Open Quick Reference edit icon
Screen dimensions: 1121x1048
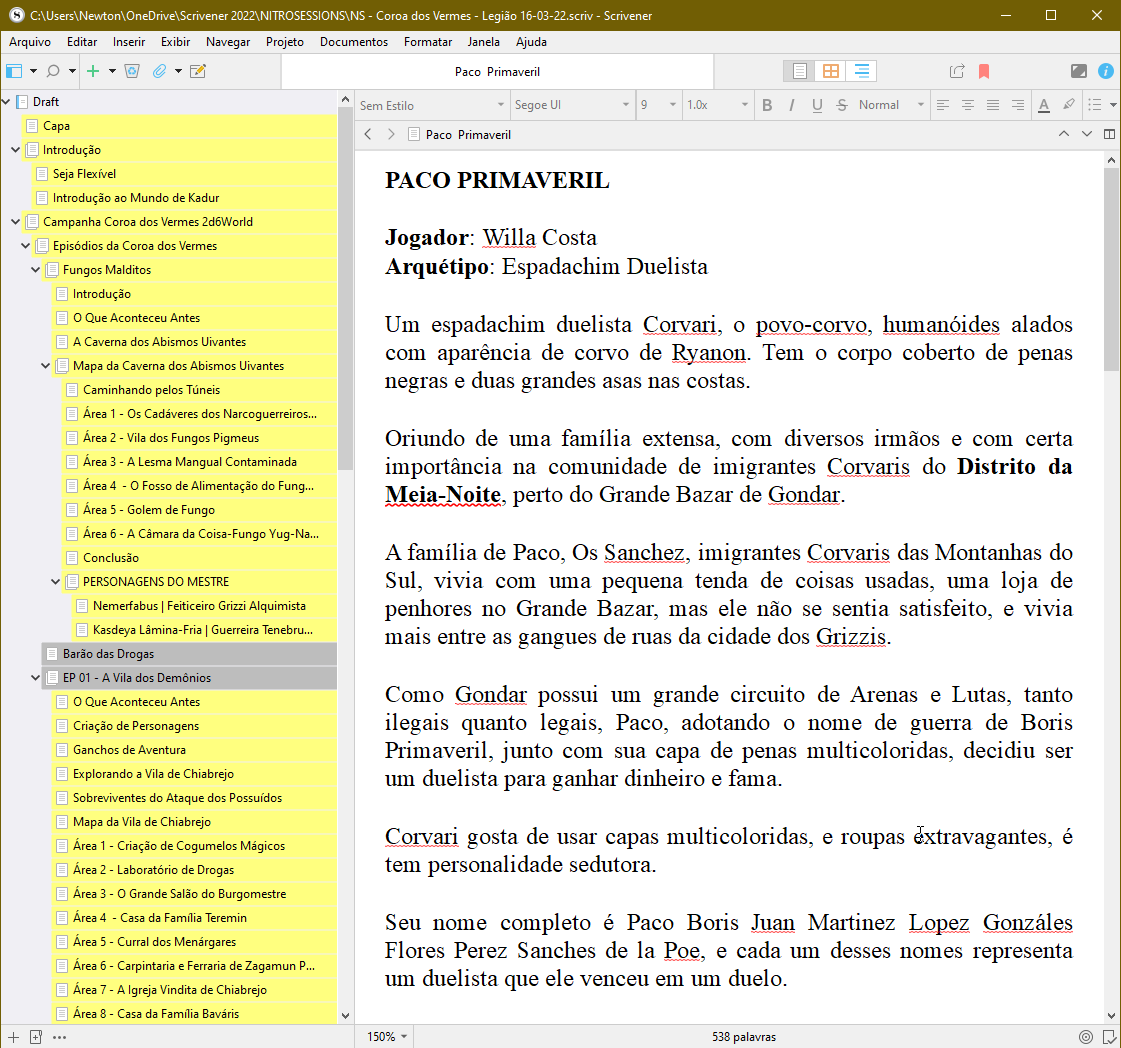coord(198,71)
